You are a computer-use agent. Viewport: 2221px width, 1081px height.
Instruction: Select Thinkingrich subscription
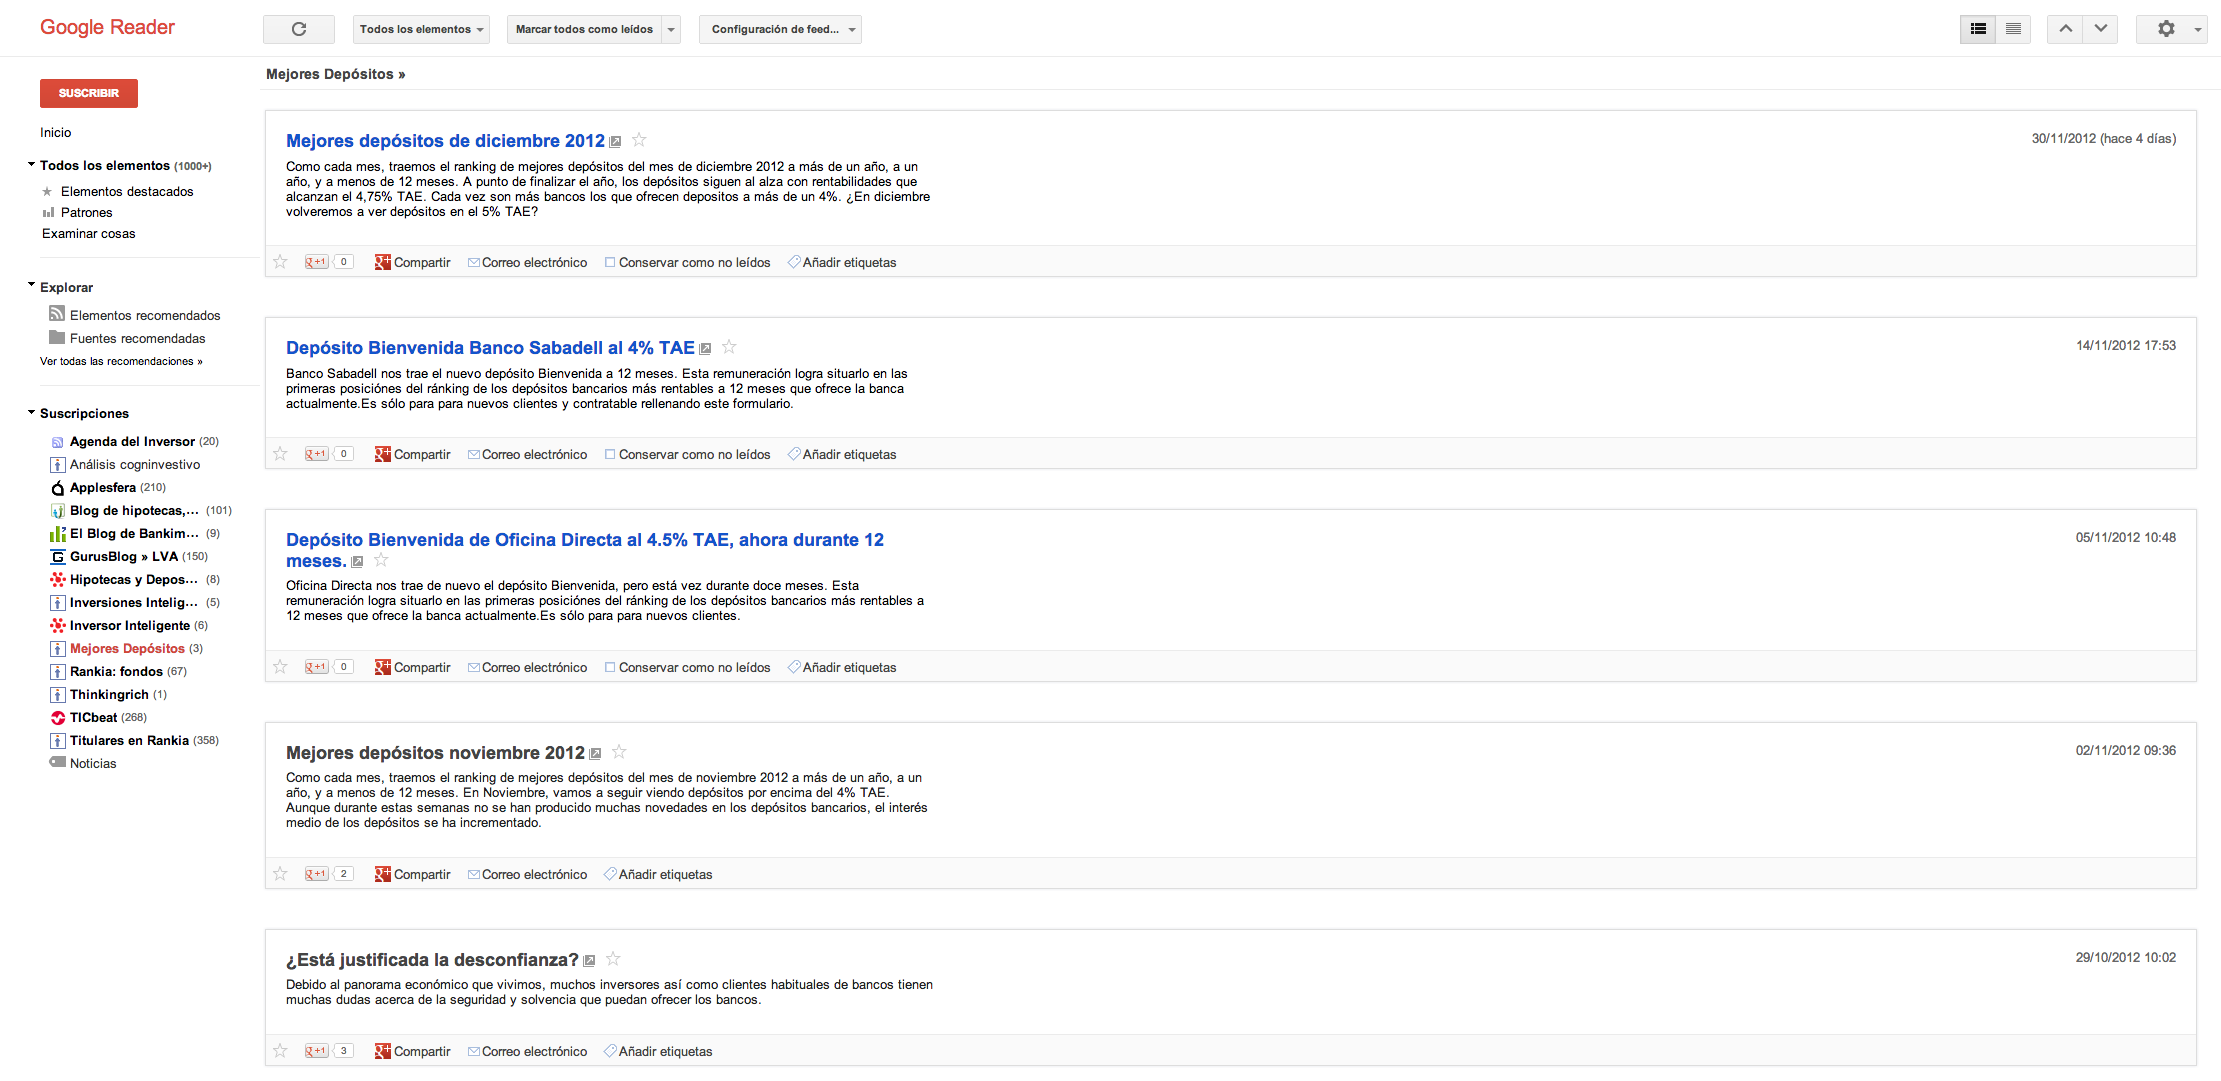click(109, 694)
